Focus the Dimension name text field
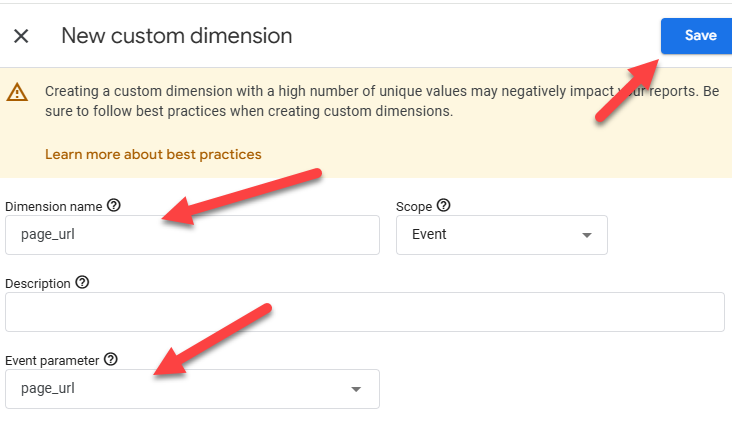732x426 pixels. 192,235
